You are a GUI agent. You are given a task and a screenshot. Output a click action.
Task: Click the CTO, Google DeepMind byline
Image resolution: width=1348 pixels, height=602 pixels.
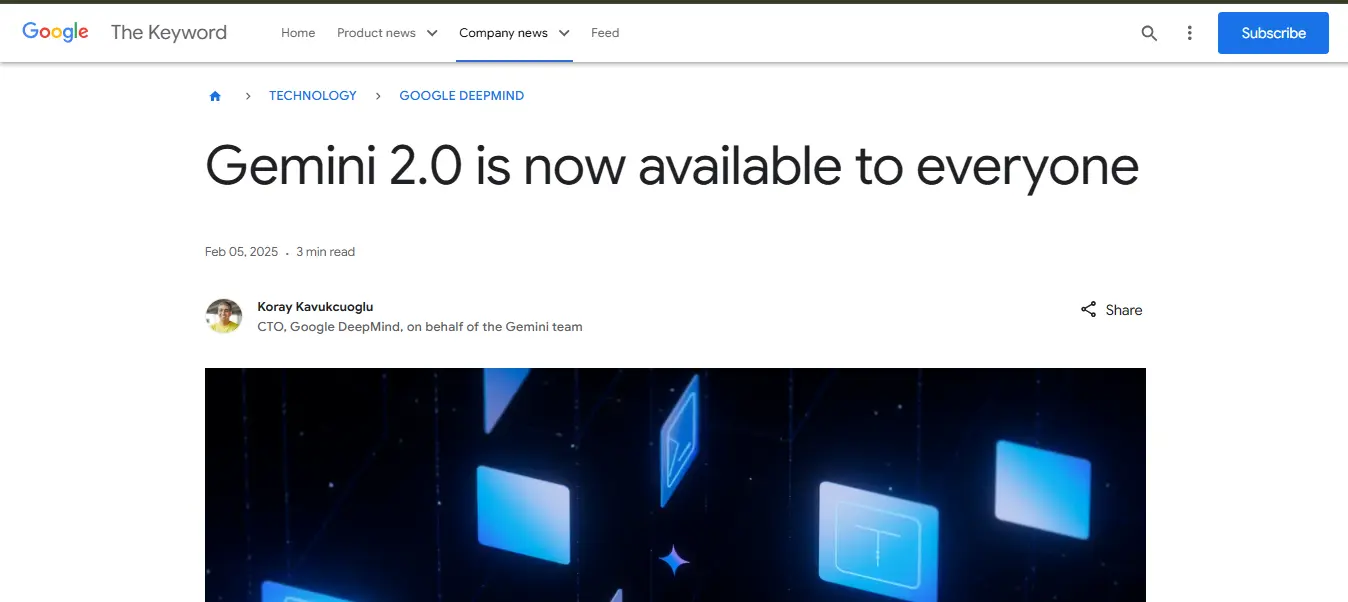[x=420, y=327]
